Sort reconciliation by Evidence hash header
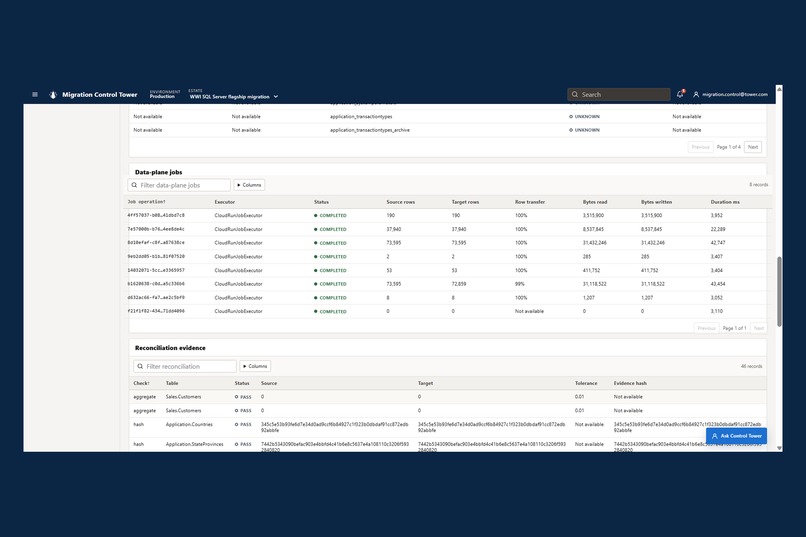Screen dimensions: 806x537 pos(630,383)
